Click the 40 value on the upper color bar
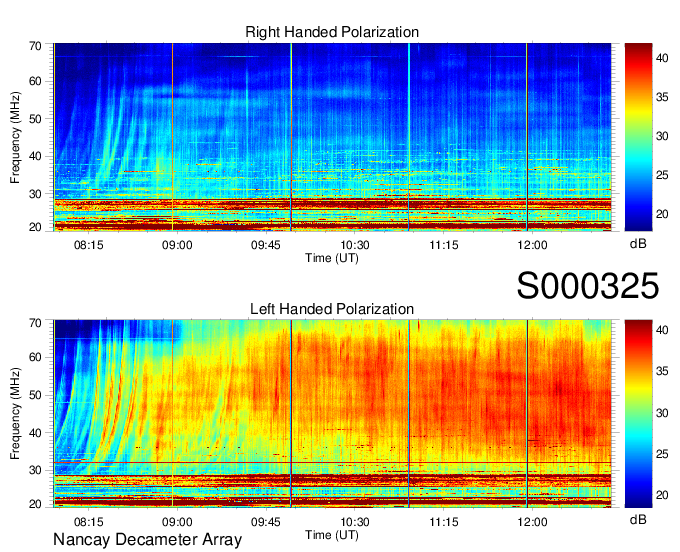The image size is (680, 552). click(662, 58)
